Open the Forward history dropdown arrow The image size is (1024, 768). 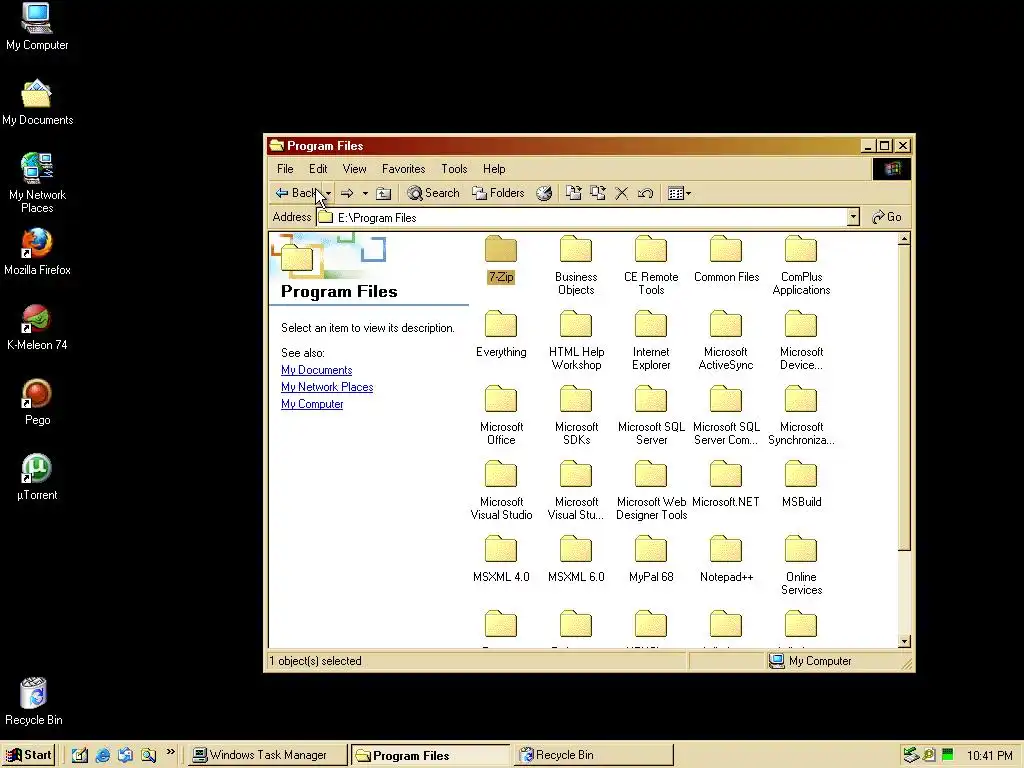pyautogui.click(x=365, y=193)
